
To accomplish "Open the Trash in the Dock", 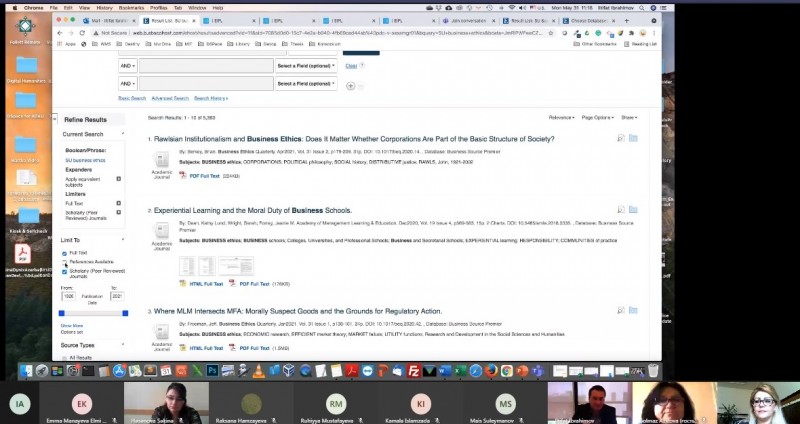I will [653, 370].
